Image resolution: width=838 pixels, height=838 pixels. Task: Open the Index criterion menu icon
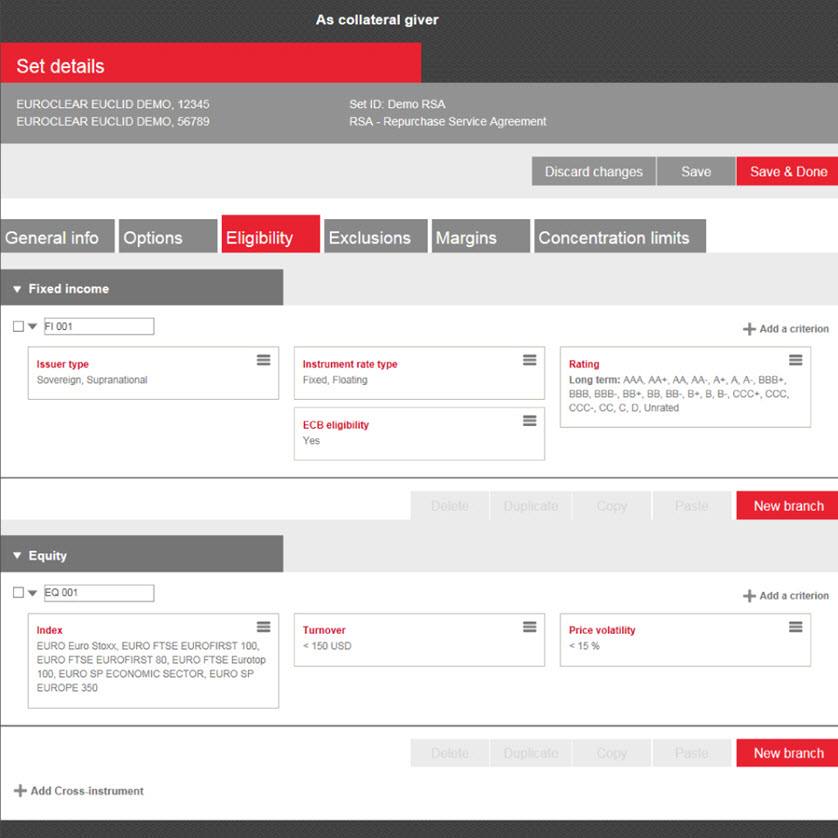(263, 626)
